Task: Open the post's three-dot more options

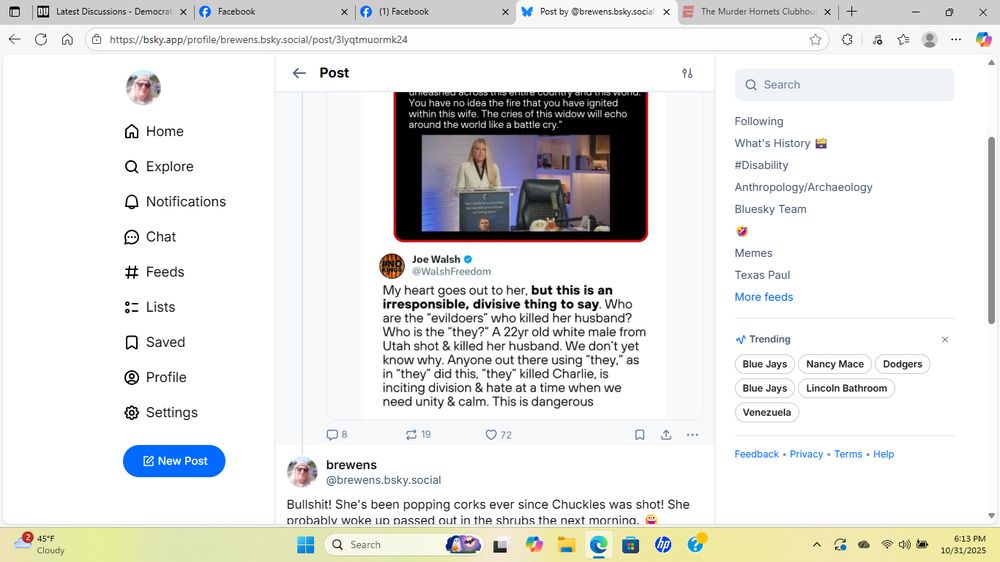Action: [x=693, y=434]
